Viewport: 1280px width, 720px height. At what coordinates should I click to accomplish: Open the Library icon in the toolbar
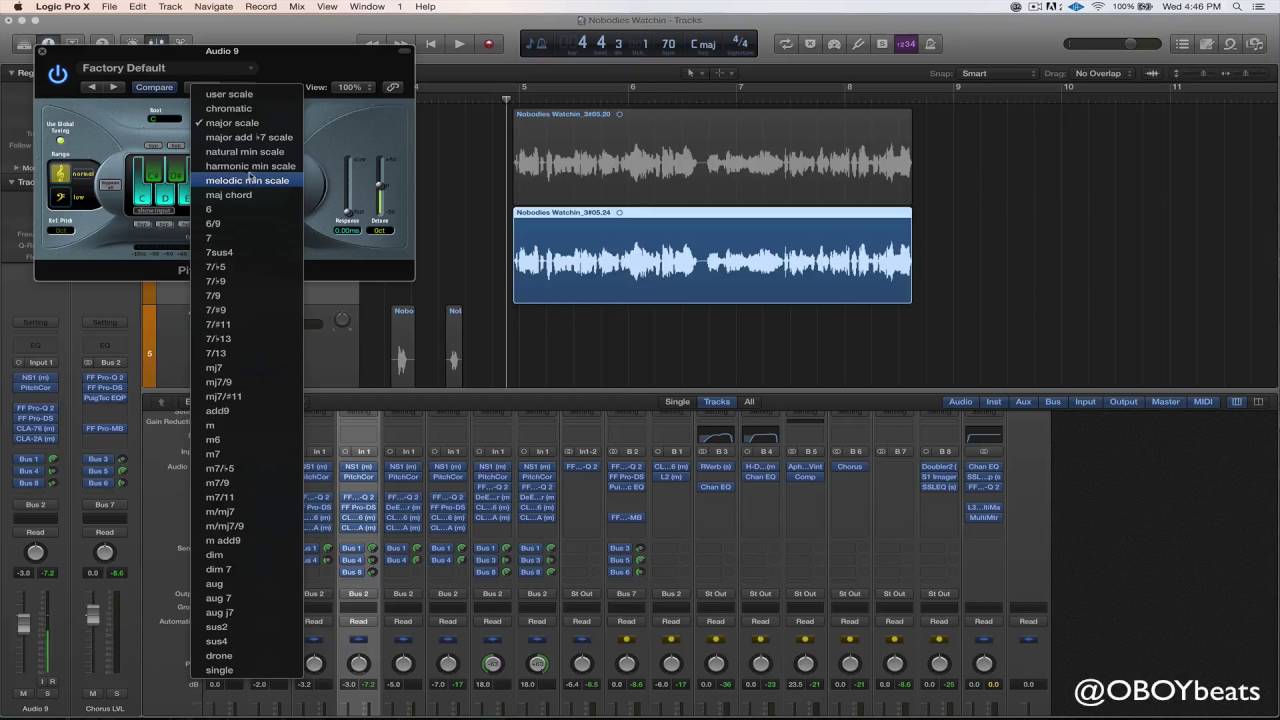click(x=23, y=44)
